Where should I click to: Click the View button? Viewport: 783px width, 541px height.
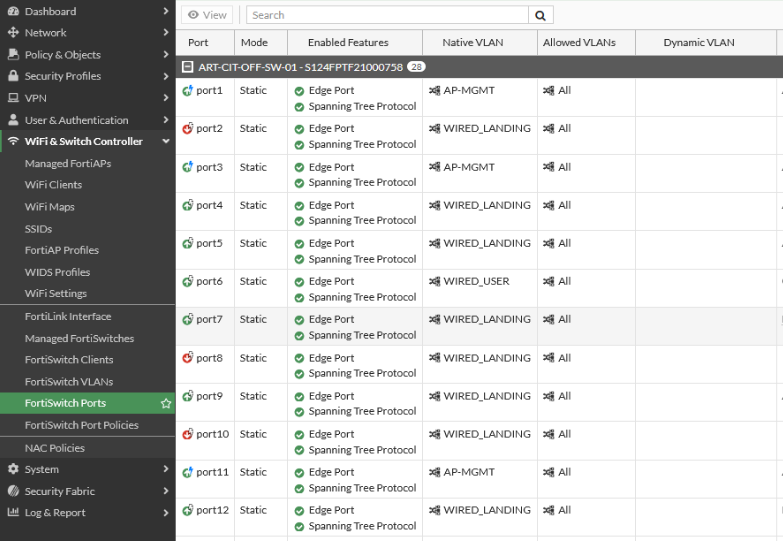(207, 15)
